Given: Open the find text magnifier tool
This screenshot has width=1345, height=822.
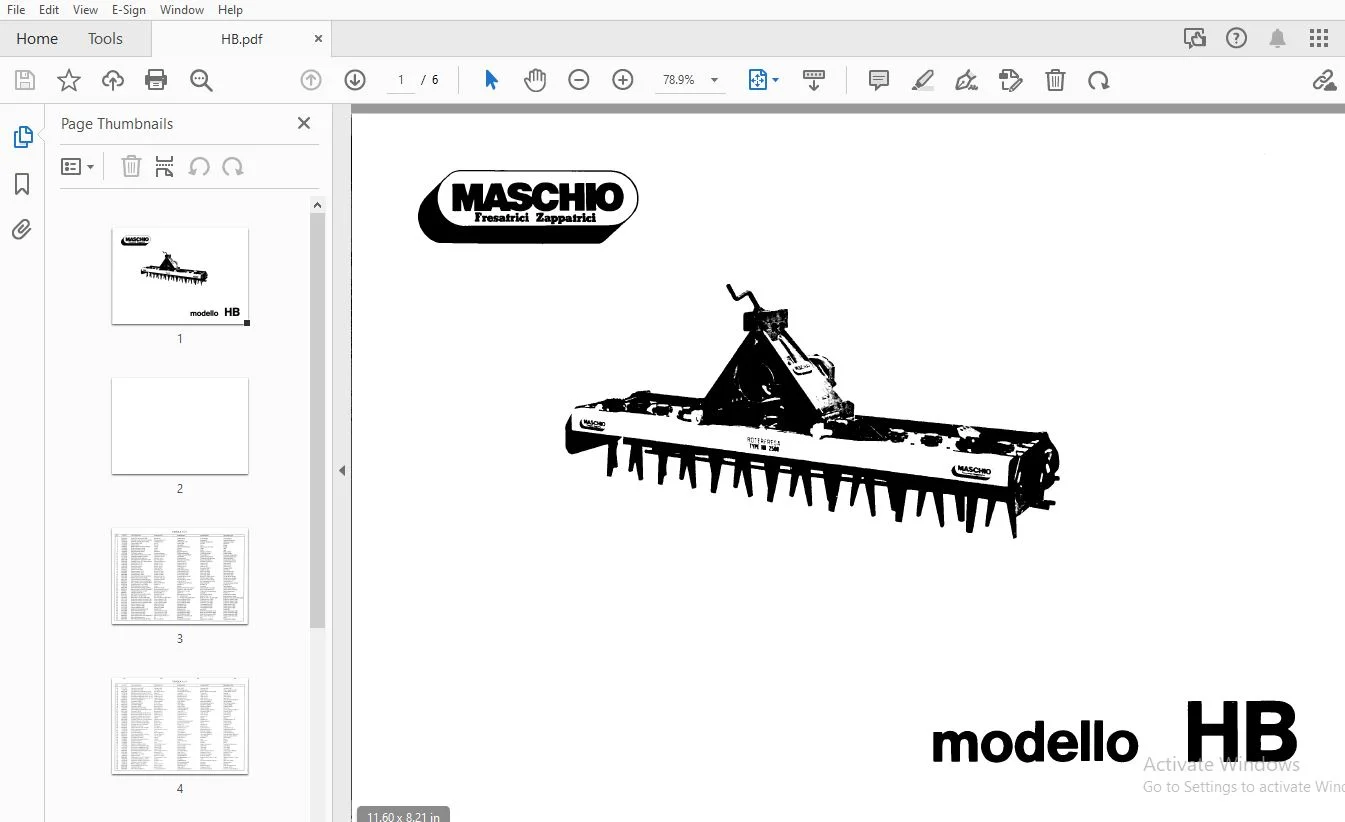Looking at the screenshot, I should (x=201, y=80).
